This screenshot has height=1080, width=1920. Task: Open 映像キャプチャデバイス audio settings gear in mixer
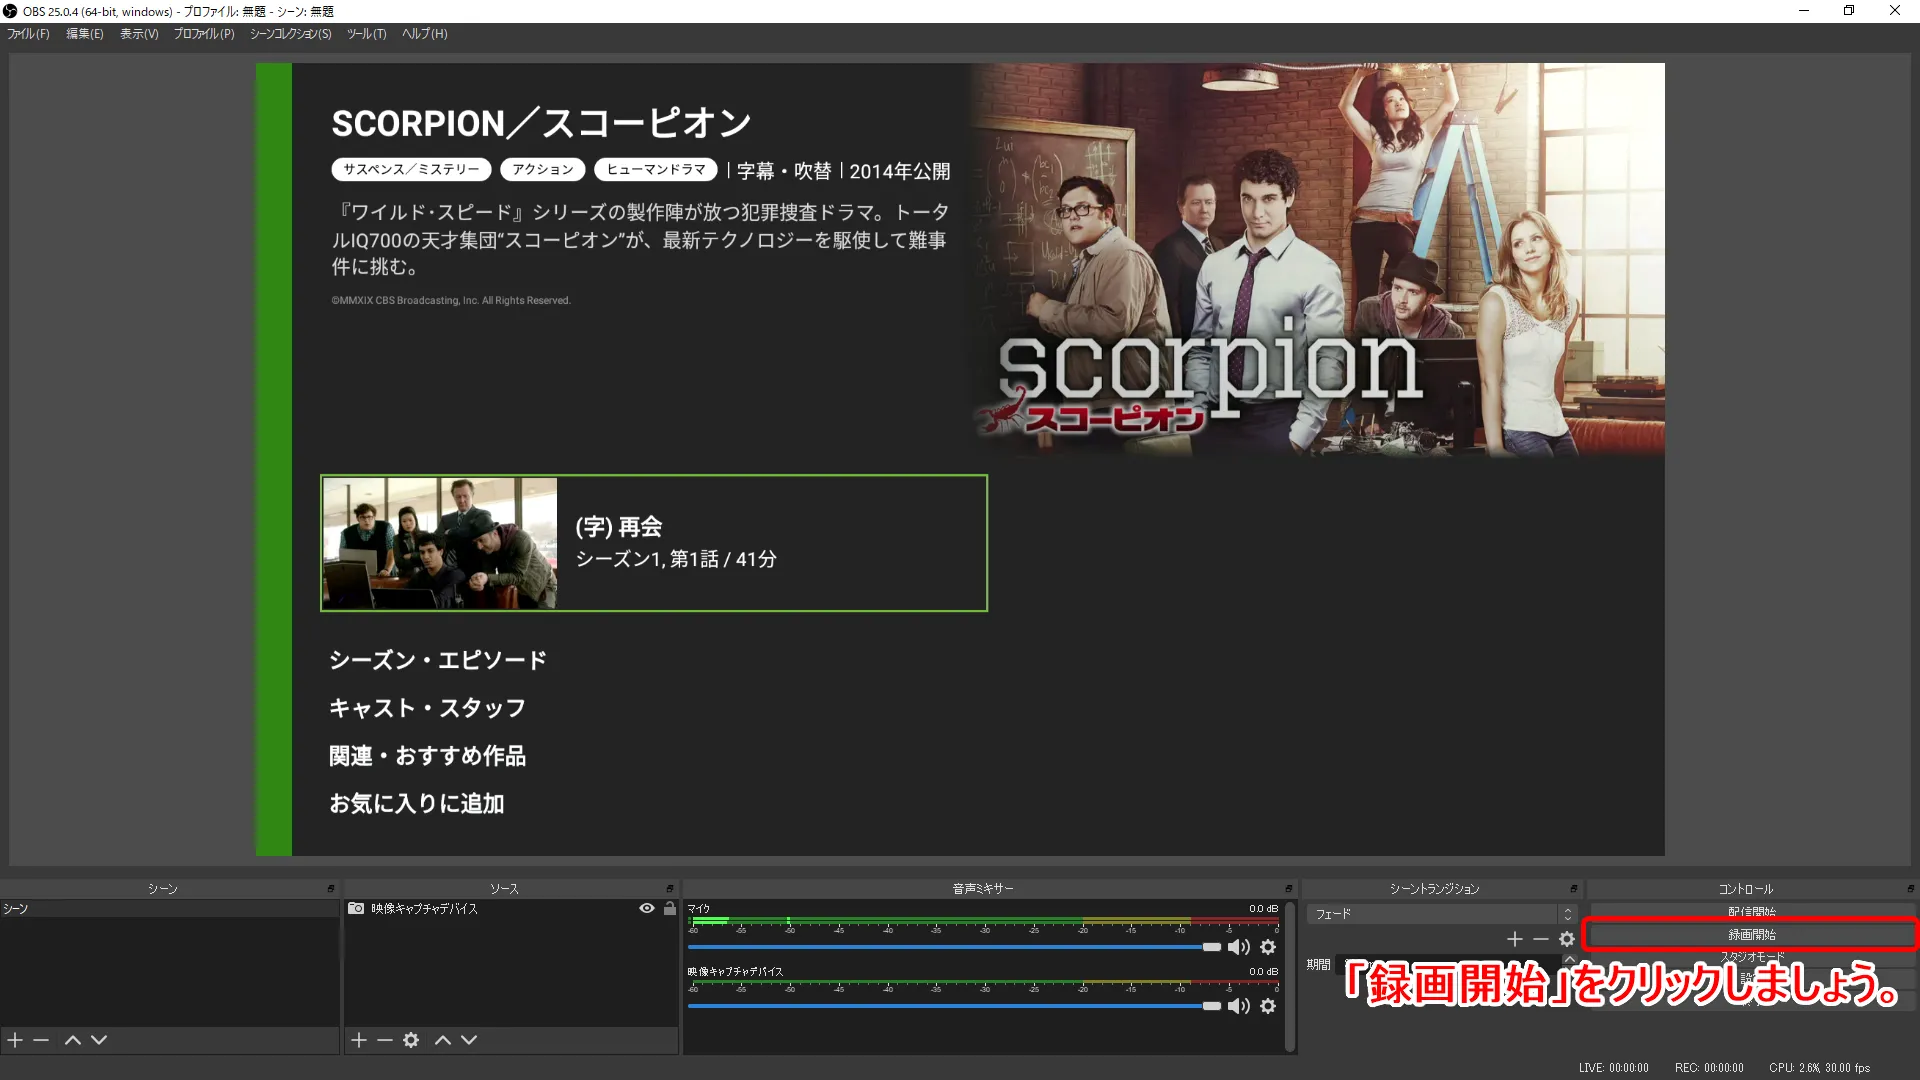click(1268, 1006)
